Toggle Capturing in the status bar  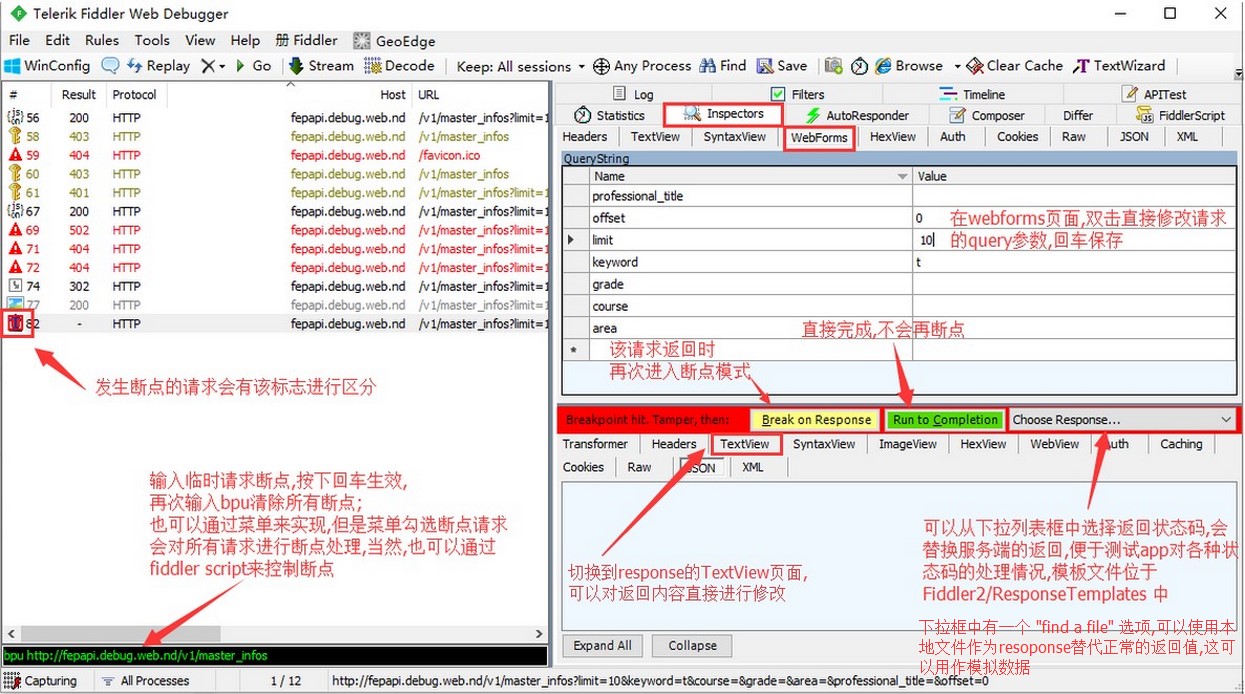[x=40, y=681]
